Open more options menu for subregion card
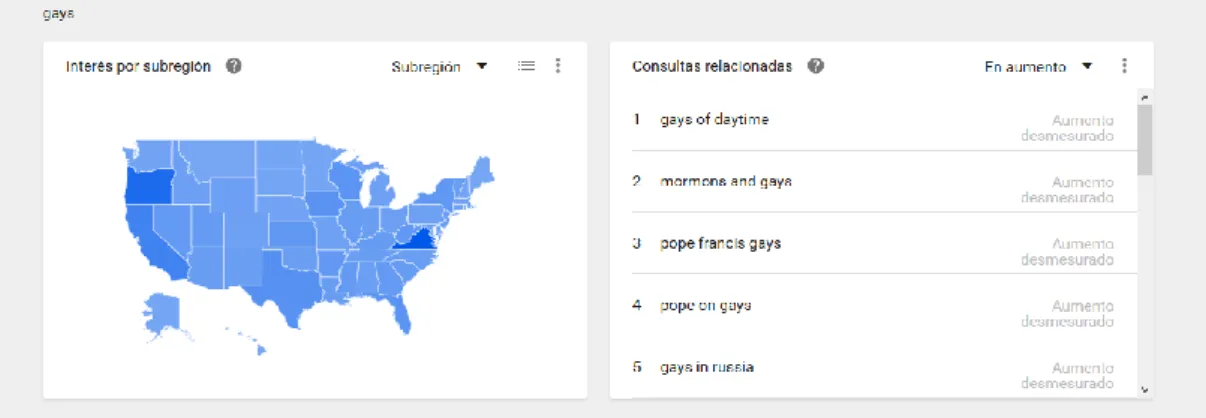The image size is (1206, 418). (558, 66)
